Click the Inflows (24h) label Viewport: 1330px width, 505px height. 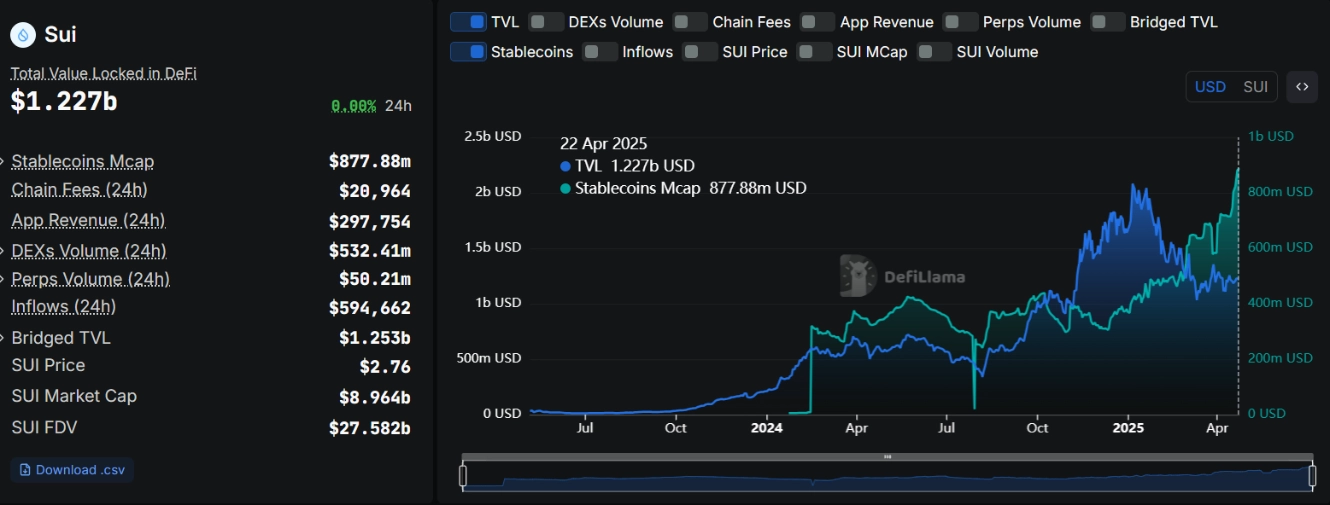pos(64,307)
